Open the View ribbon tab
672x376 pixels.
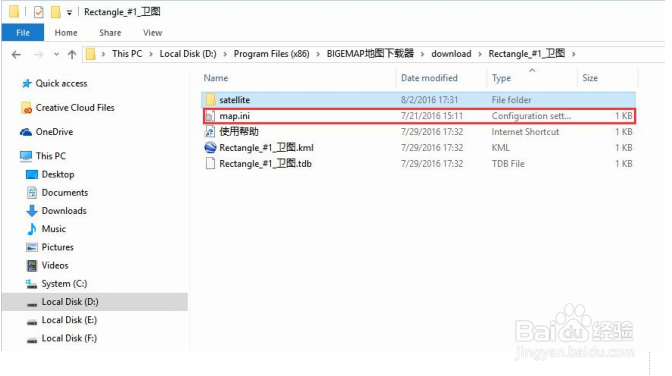pos(153,33)
